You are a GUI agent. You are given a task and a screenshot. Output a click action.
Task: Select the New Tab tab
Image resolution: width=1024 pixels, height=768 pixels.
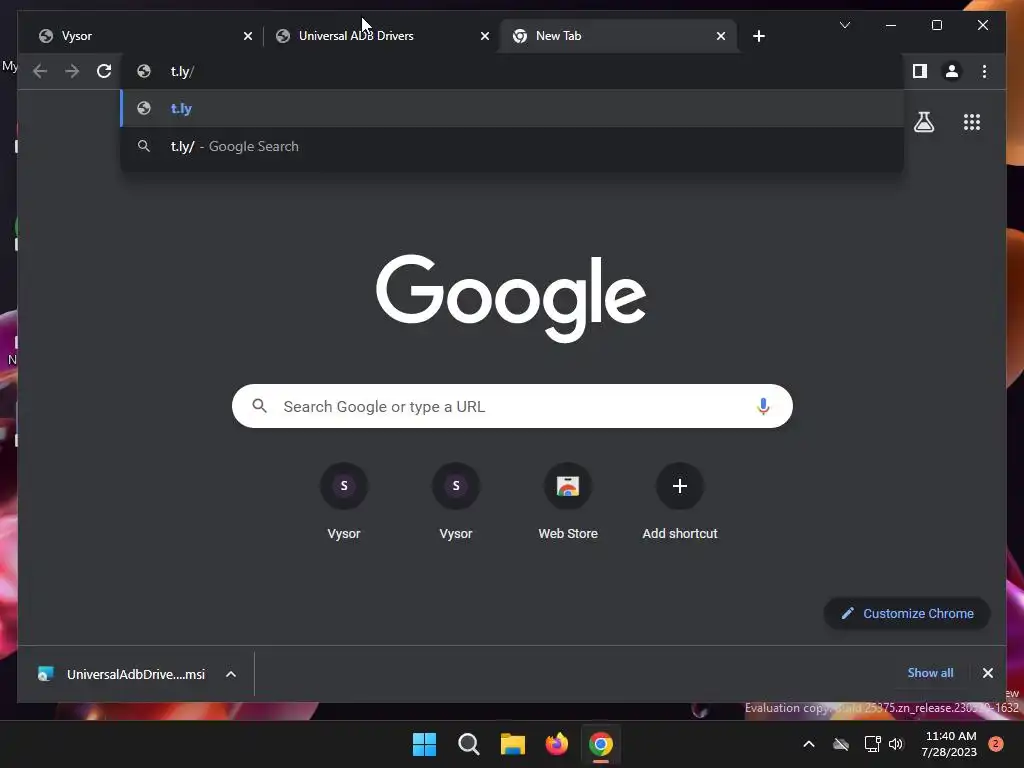coord(618,36)
